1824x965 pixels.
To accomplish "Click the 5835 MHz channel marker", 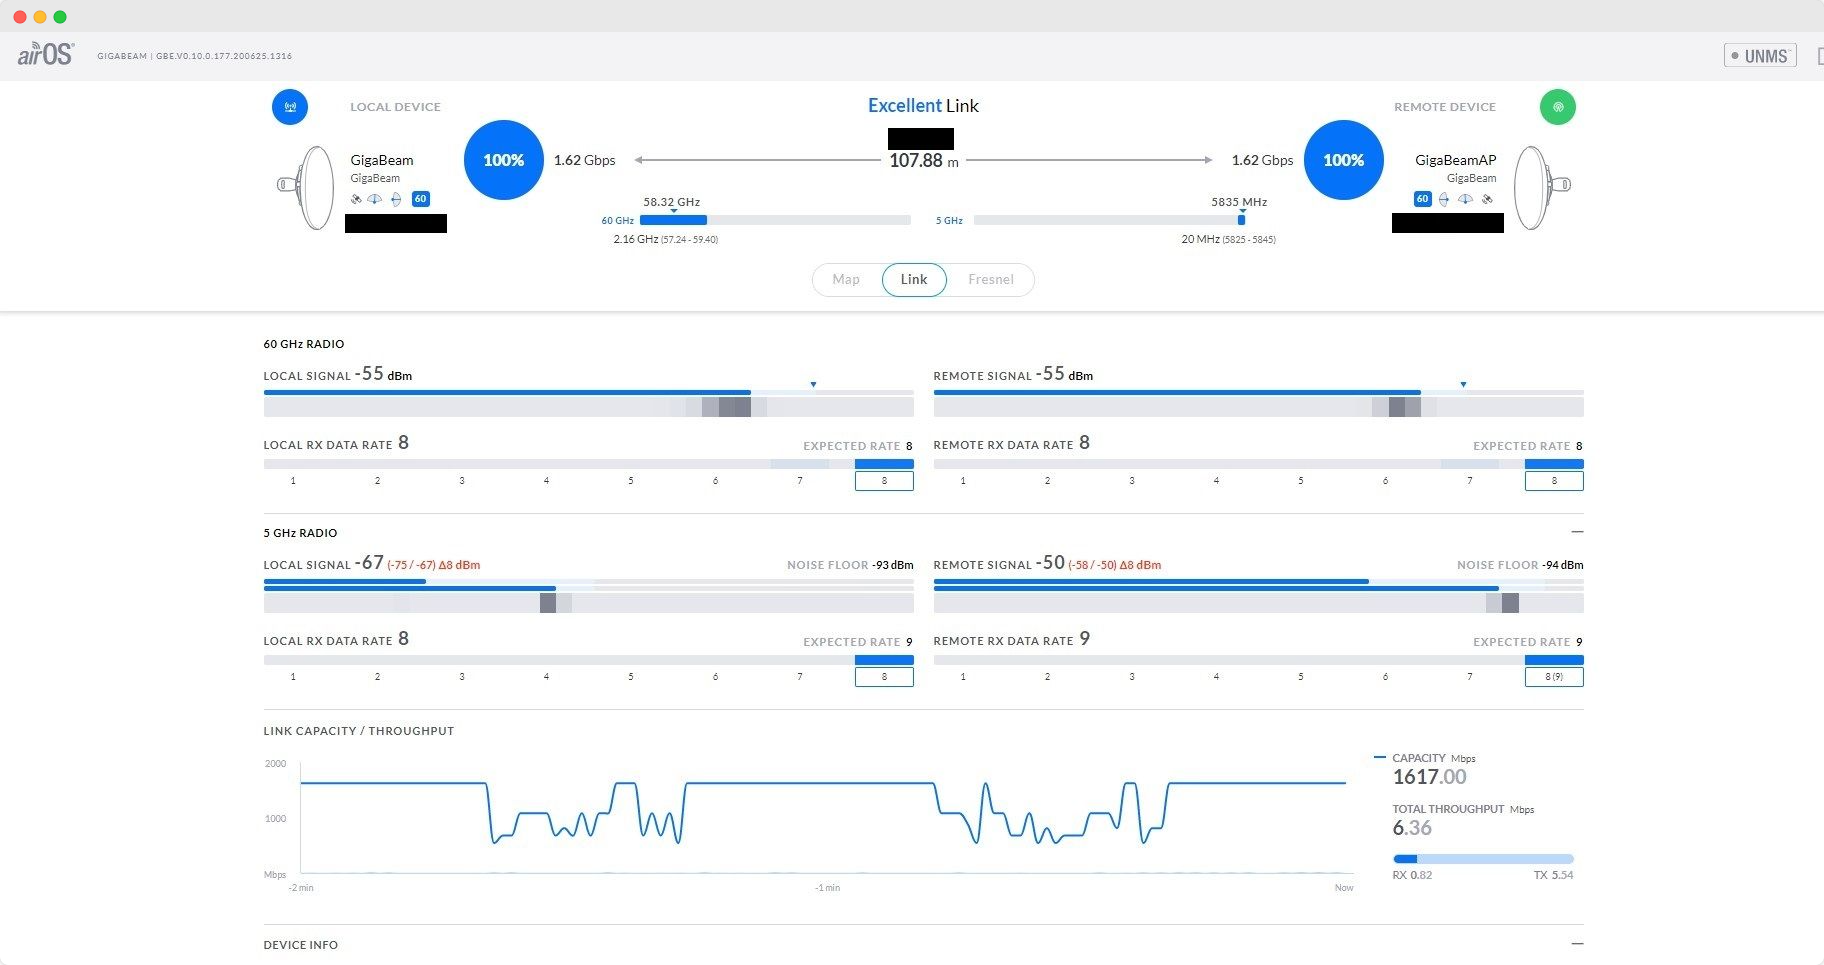I will coord(1241,218).
